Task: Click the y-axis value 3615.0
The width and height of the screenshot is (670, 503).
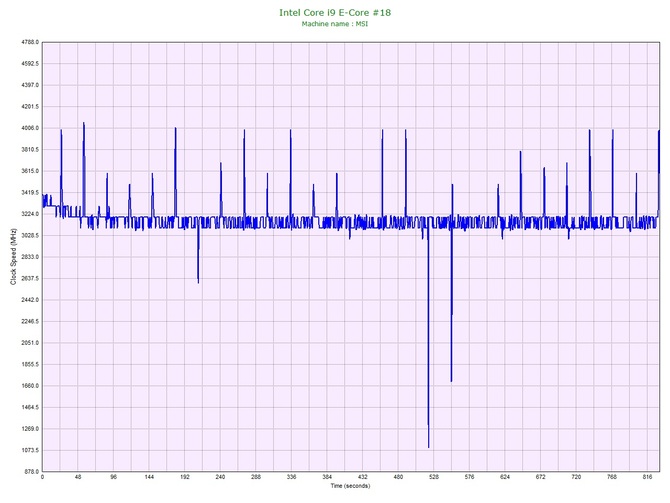Action: [x=30, y=171]
